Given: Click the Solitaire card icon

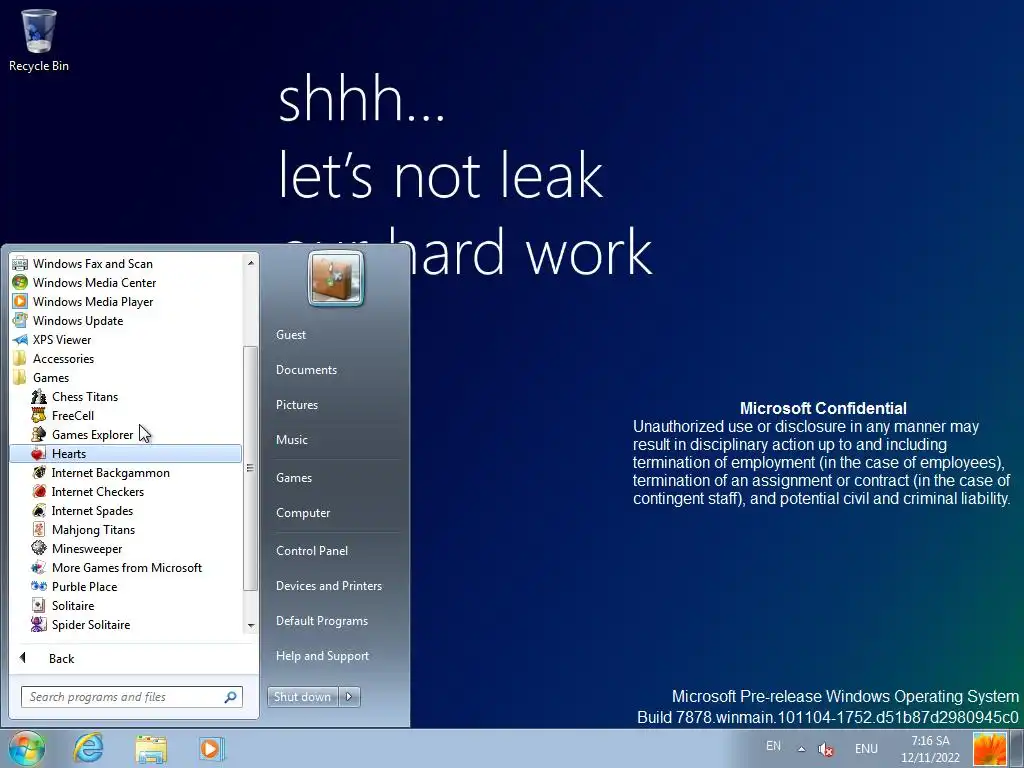Looking at the screenshot, I should tap(39, 605).
